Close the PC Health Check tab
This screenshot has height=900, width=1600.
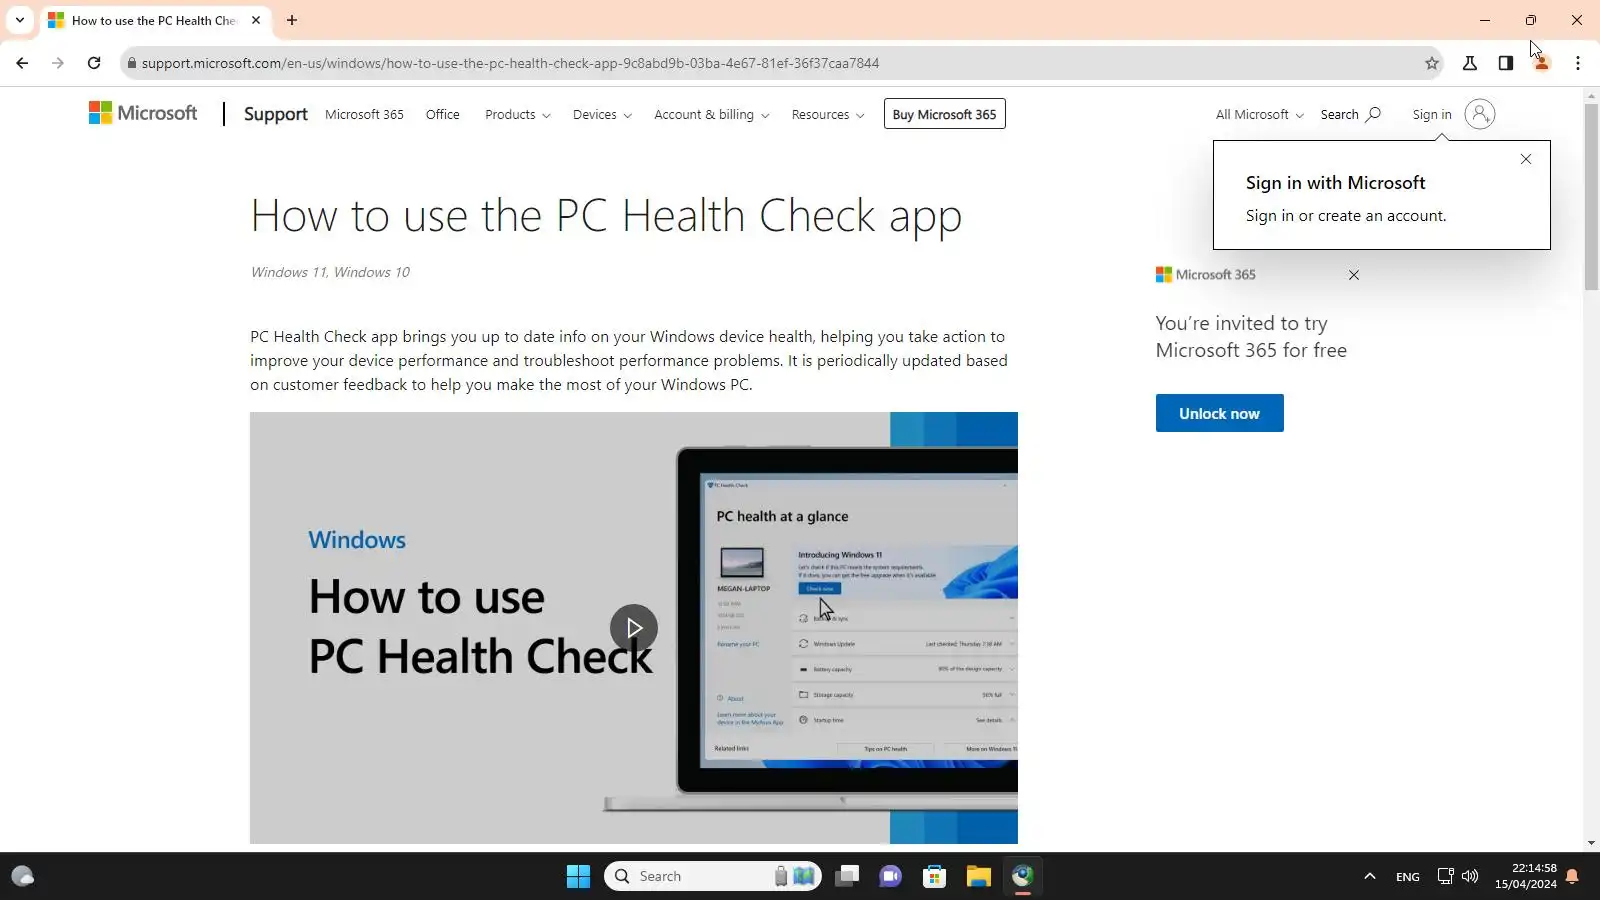[256, 20]
